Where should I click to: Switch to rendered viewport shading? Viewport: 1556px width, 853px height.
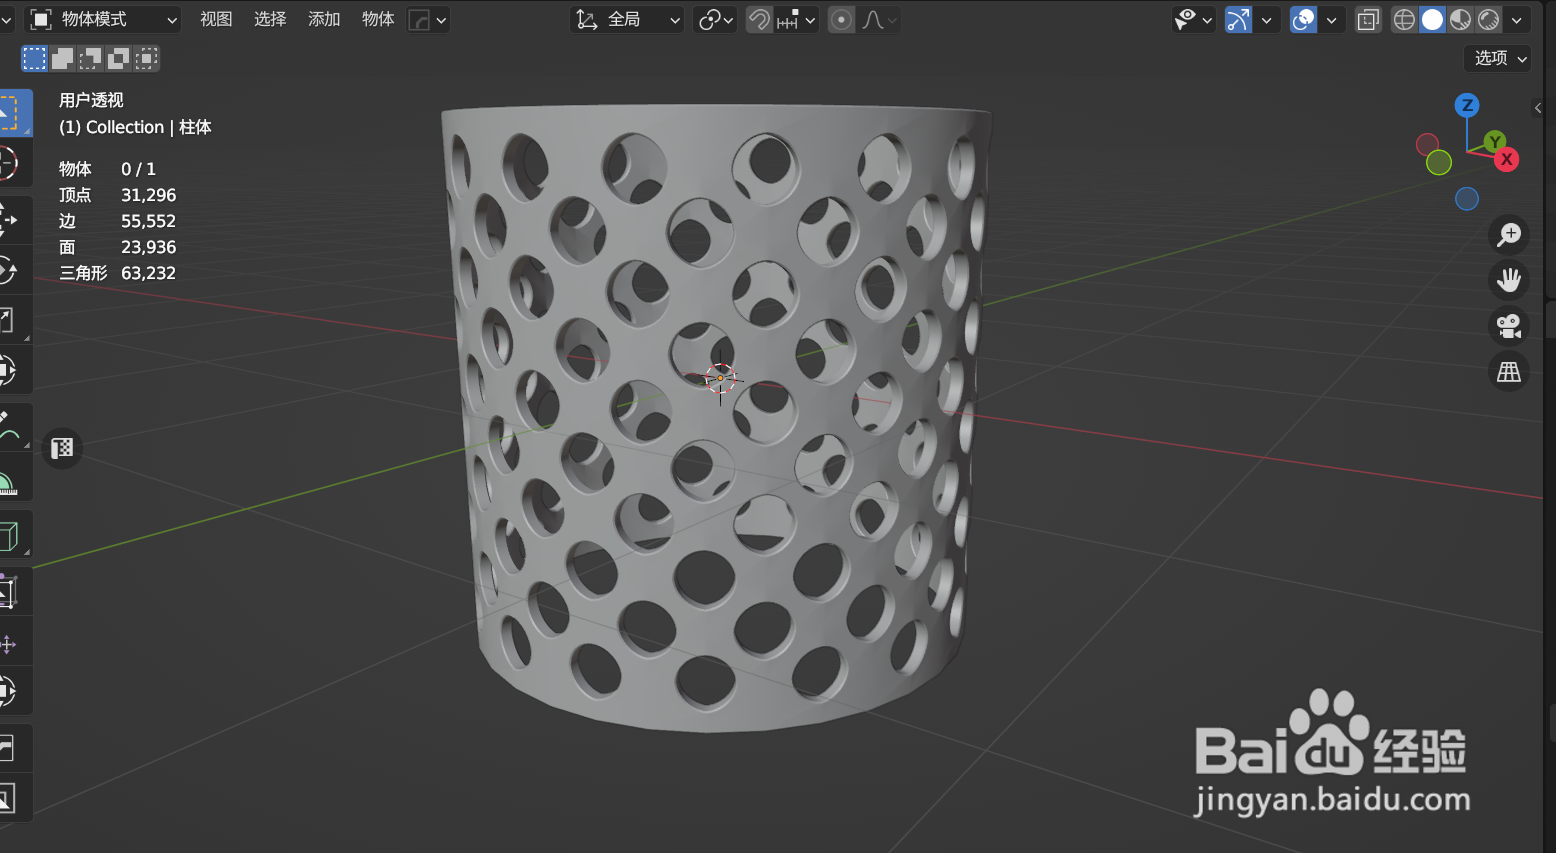pyautogui.click(x=1488, y=20)
